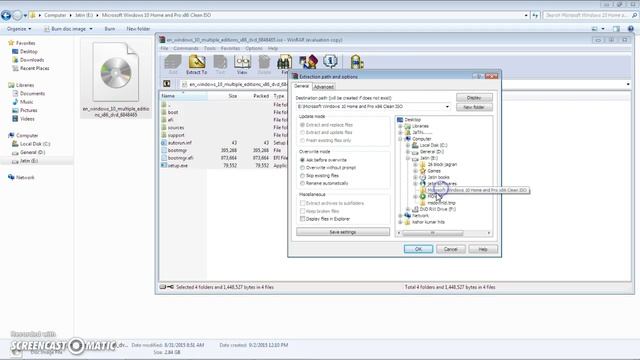The image size is (640, 360).
Task: Click Cancel in the extraction dialog
Action: click(451, 249)
